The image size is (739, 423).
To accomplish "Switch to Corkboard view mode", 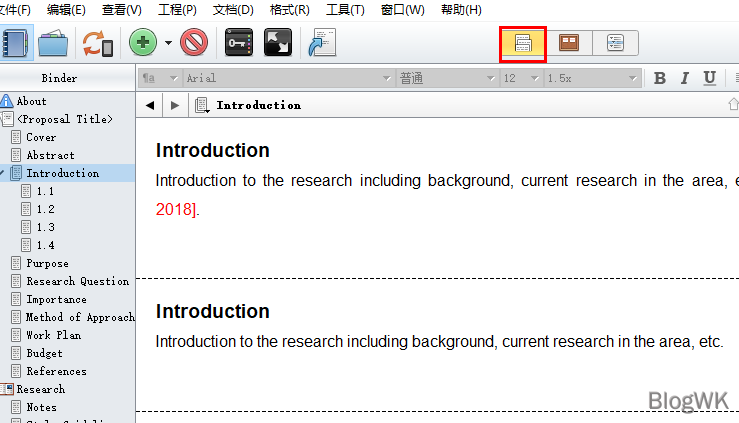I will tap(569, 43).
